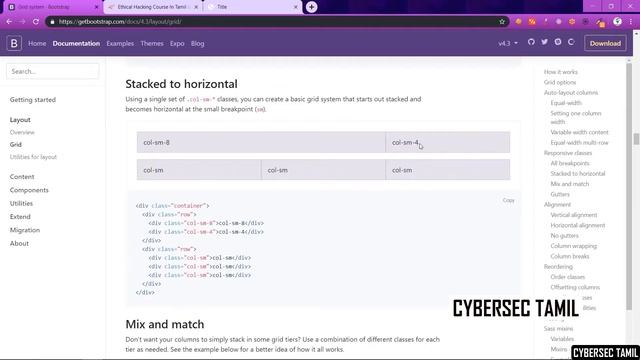
Task: Click the Download button
Action: click(605, 43)
